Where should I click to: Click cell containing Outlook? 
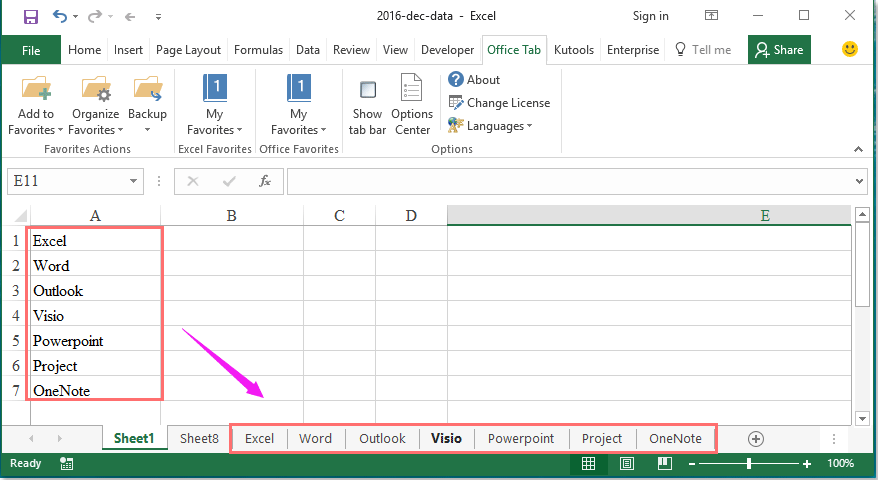coord(96,291)
